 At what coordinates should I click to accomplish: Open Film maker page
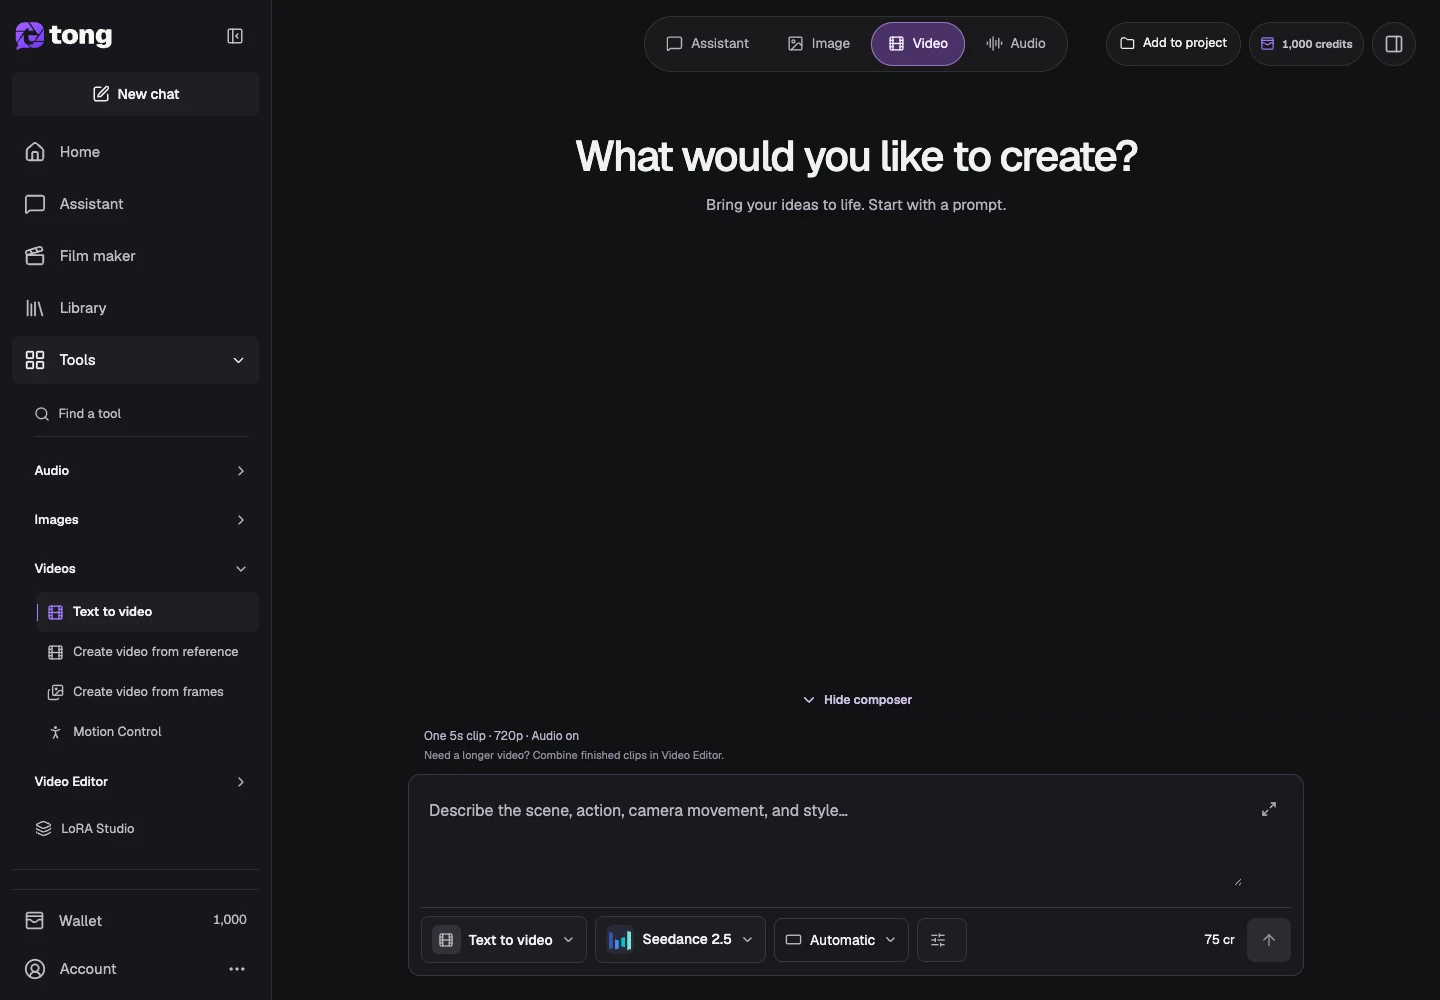pos(135,256)
